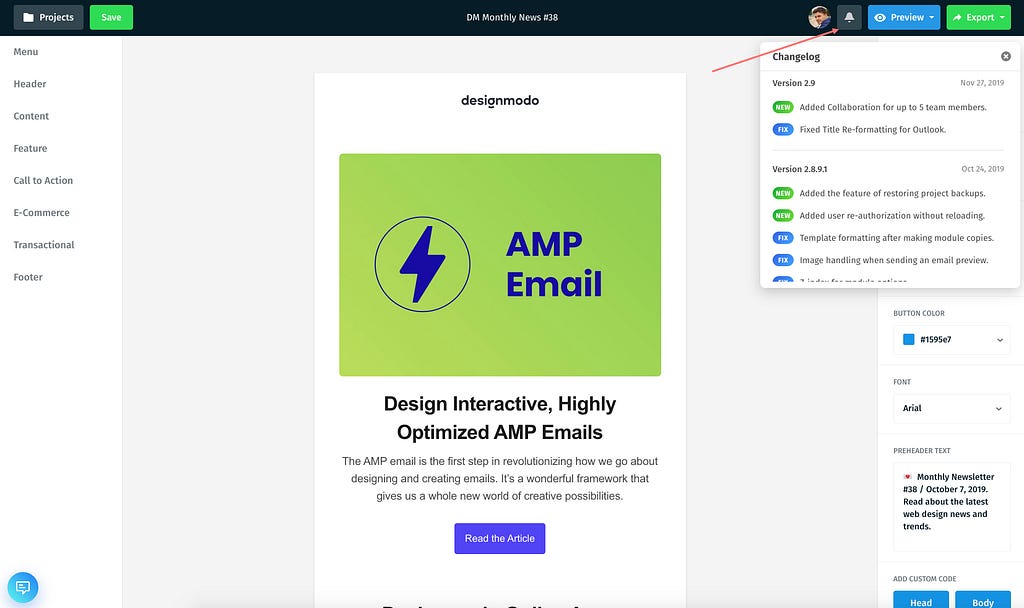Click NEW badge beside restoring backups entry
This screenshot has height=608, width=1024.
783,193
